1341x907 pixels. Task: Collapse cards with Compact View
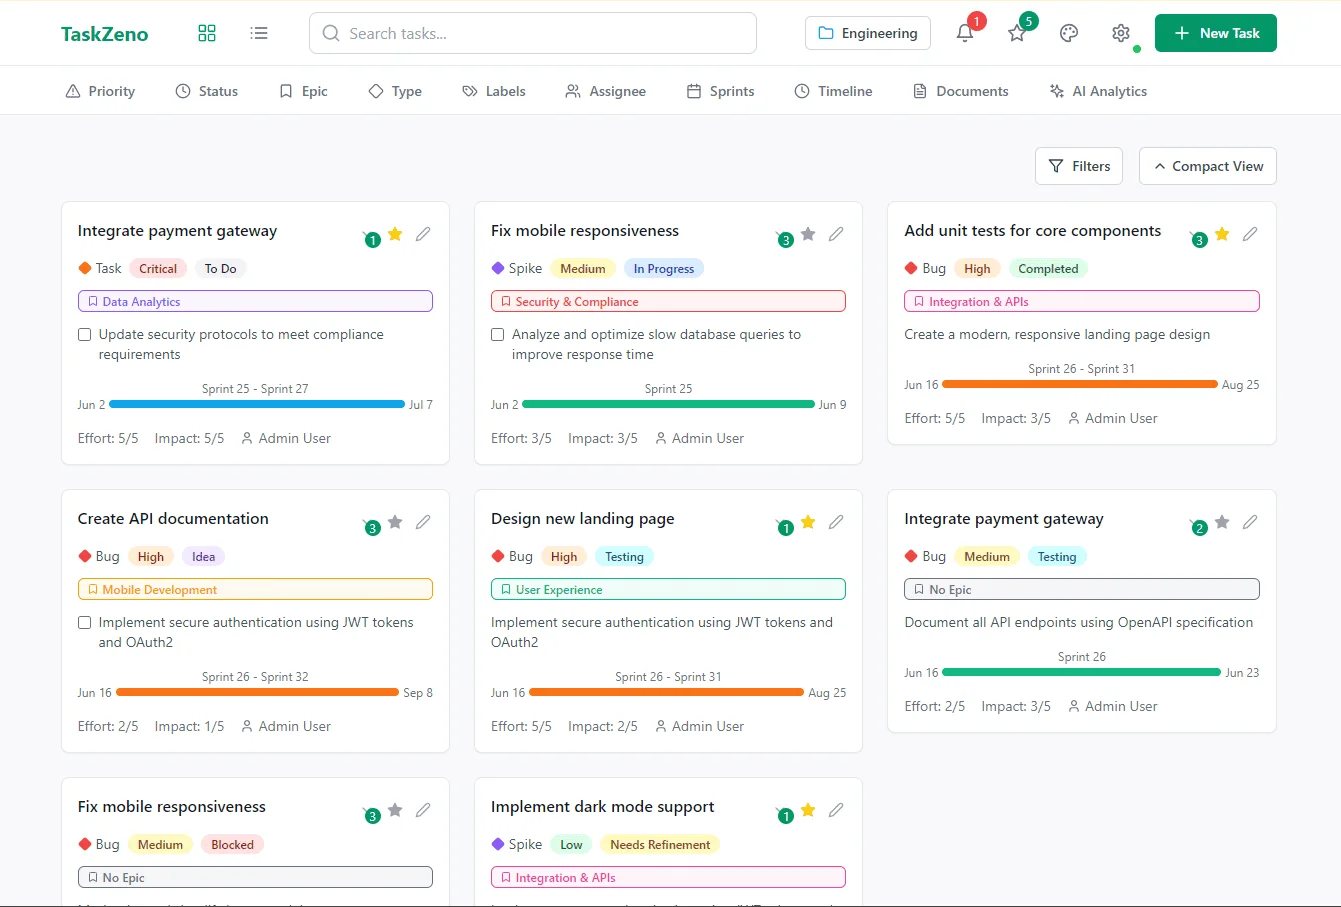[1207, 166]
